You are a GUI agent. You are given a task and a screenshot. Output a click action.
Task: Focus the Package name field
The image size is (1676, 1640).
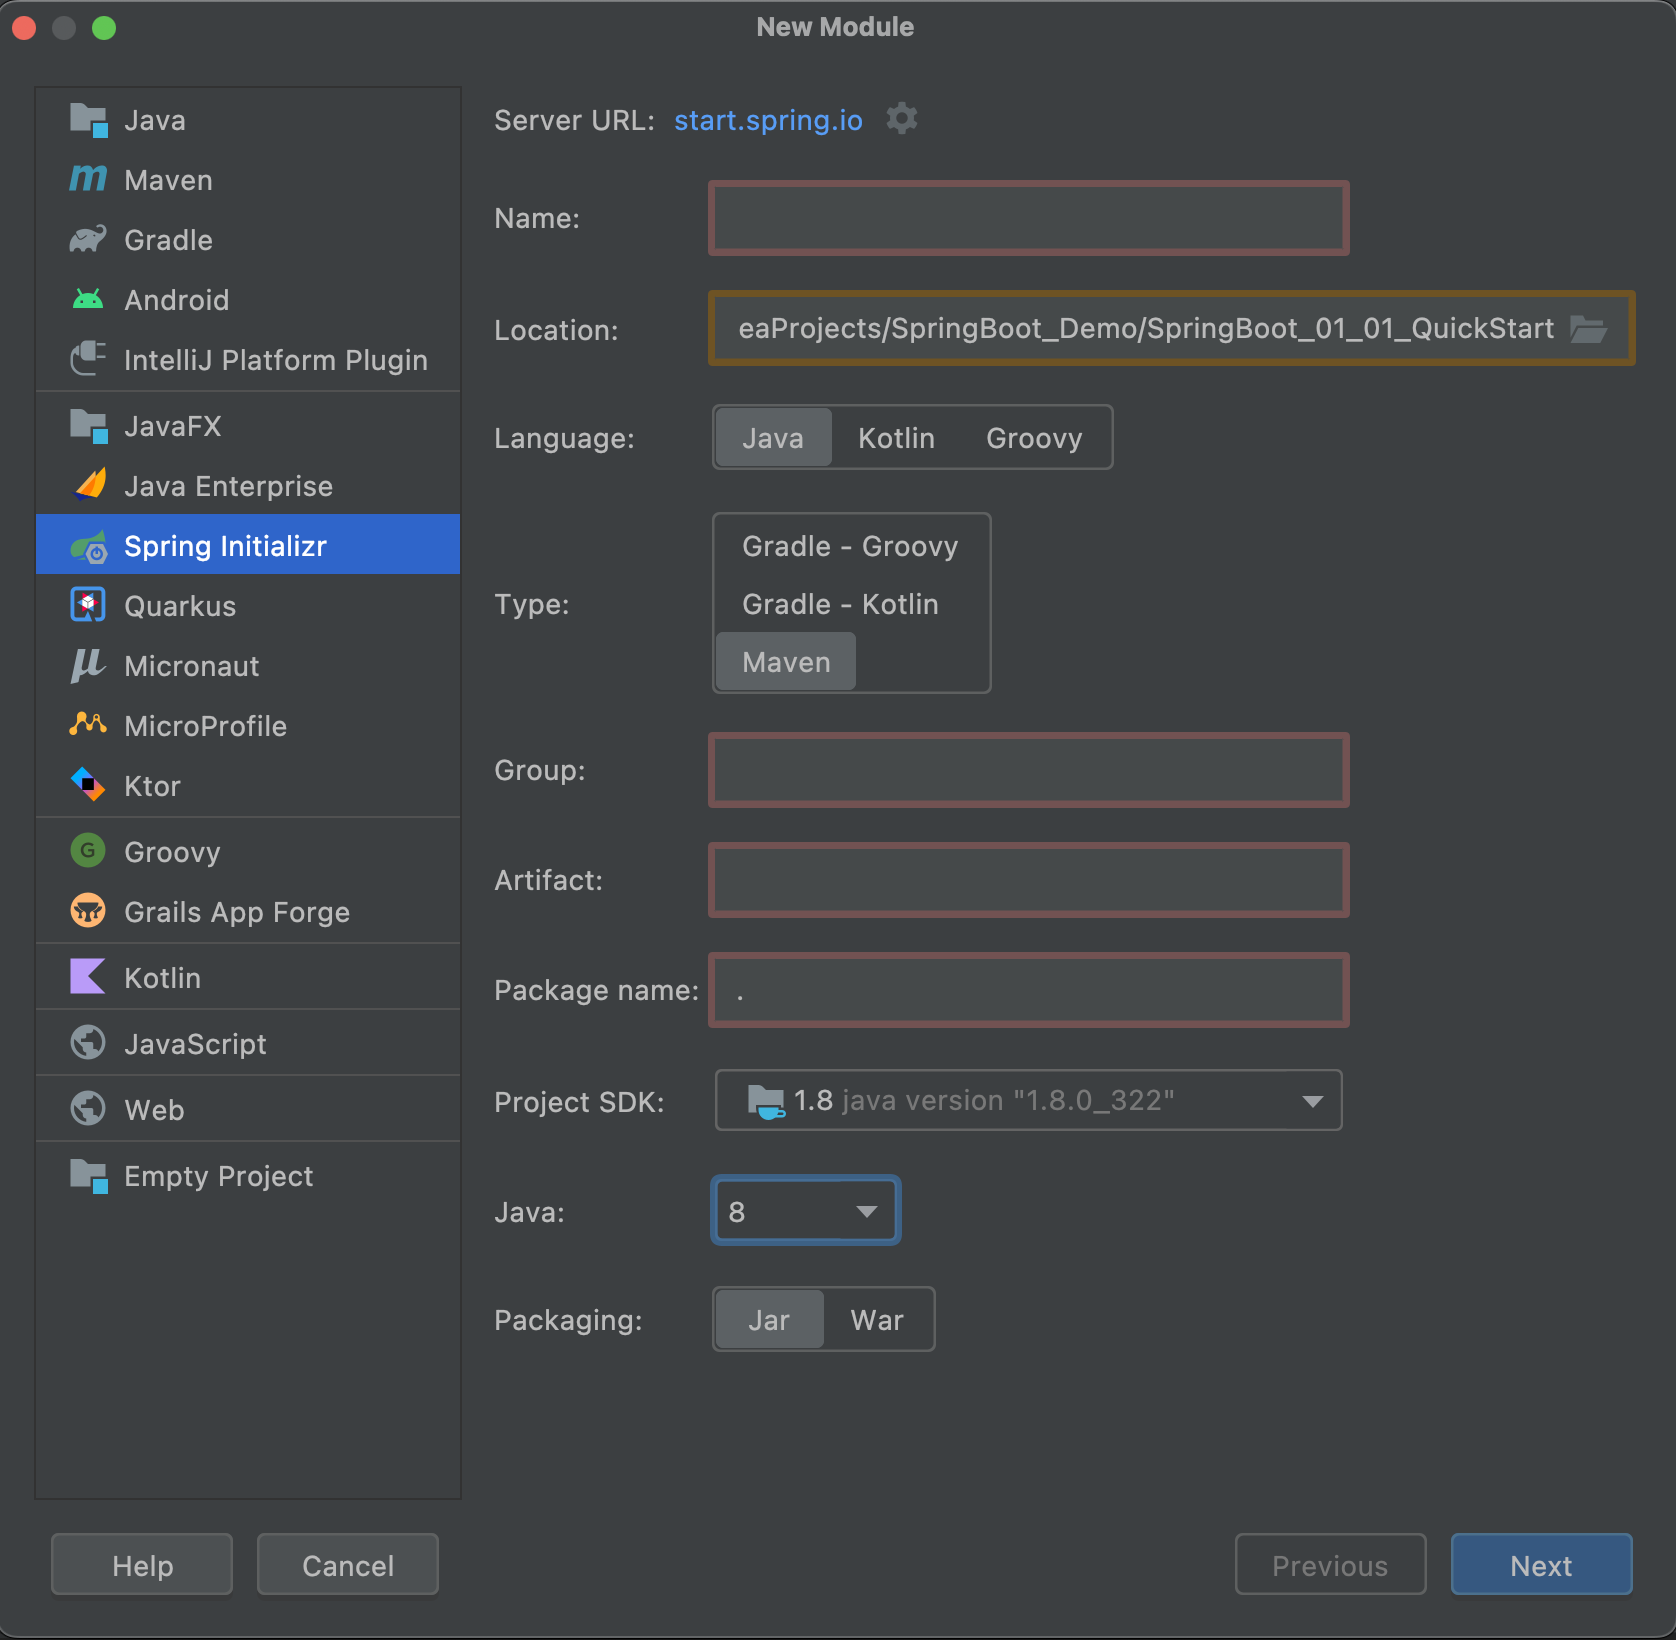coord(1029,990)
